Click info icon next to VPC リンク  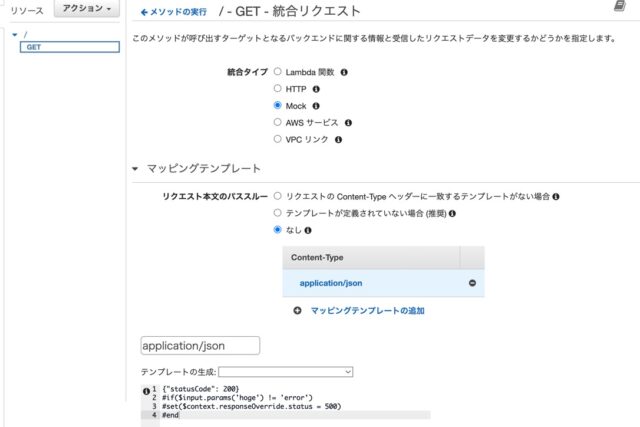click(338, 140)
